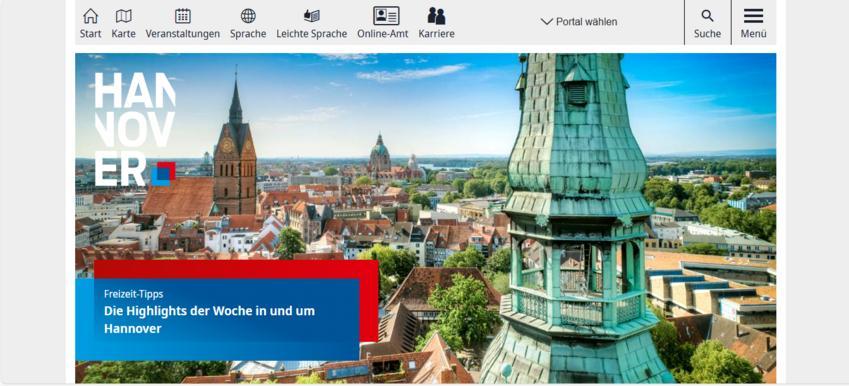
Task: Open the Highlights der Woche headline link
Action: (209, 319)
